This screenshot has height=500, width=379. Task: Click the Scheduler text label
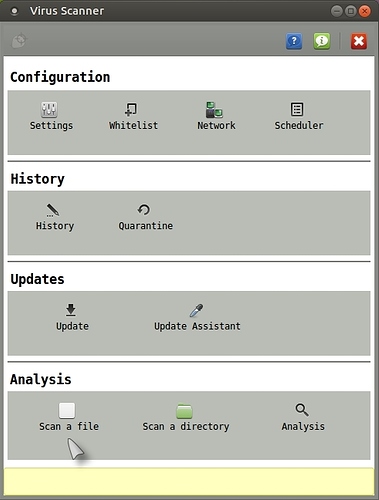(x=299, y=126)
